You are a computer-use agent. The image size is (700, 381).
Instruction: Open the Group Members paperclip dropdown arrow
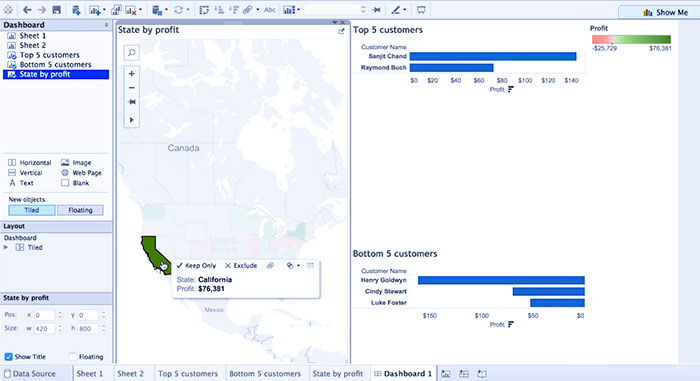[x=258, y=9]
